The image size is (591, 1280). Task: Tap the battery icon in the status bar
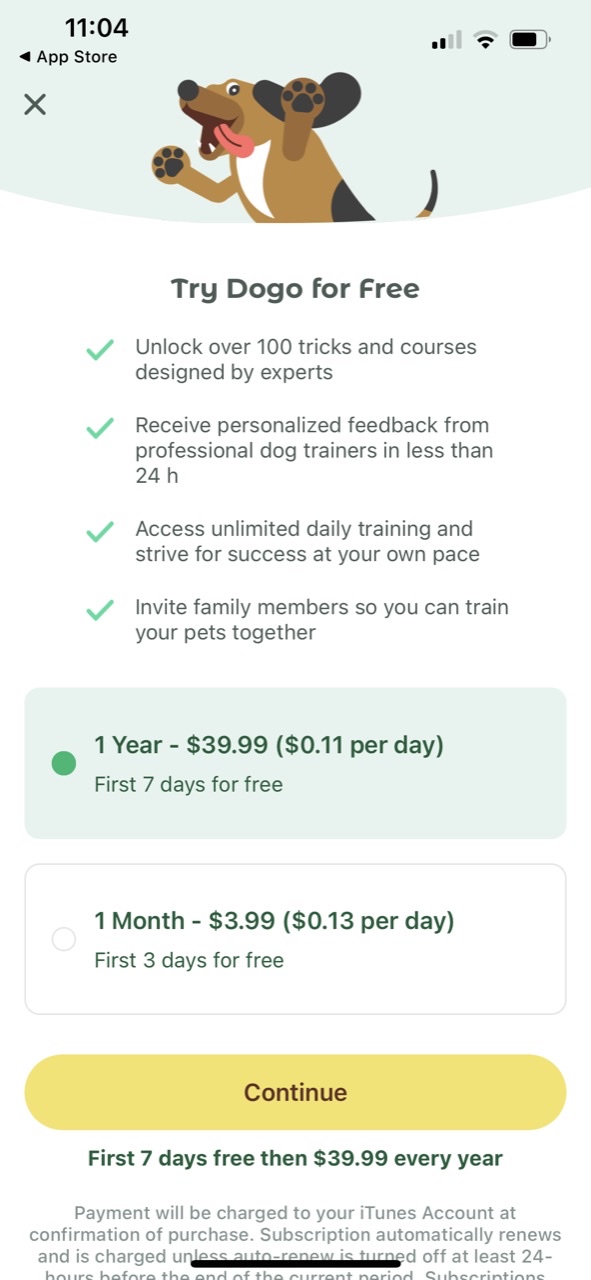click(527, 39)
